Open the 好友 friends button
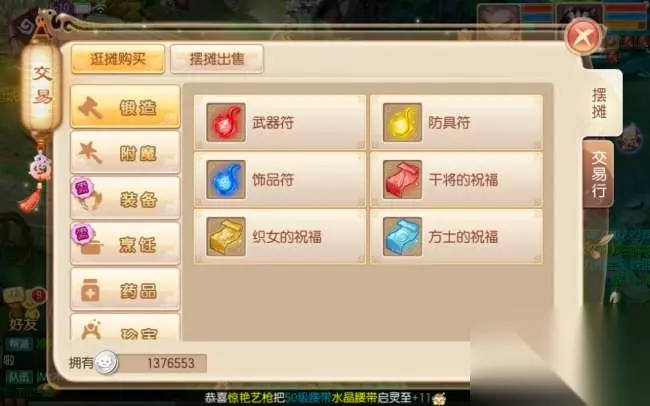Screen dimensions: 650x406 [24, 324]
